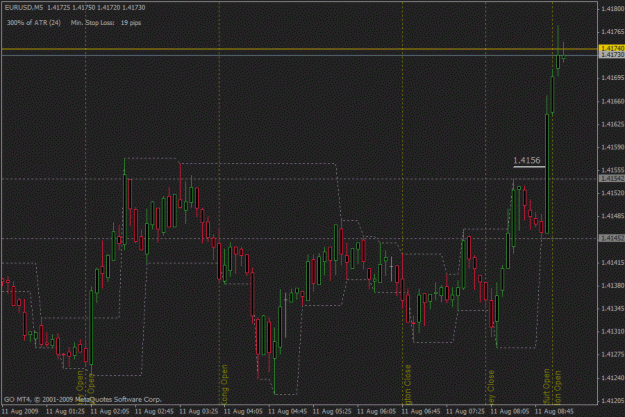Click the 1.41660 price scale label
The image size is (625, 417).
click(x=613, y=101)
